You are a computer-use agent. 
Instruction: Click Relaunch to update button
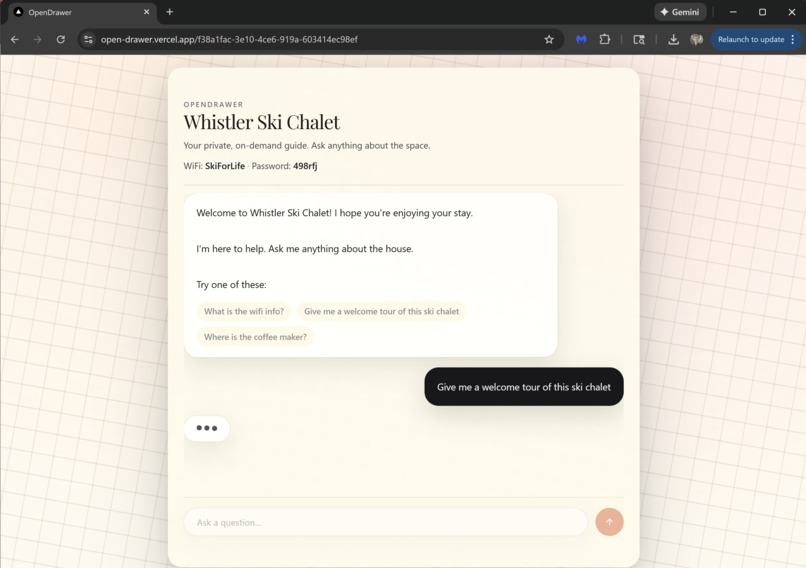coord(750,40)
